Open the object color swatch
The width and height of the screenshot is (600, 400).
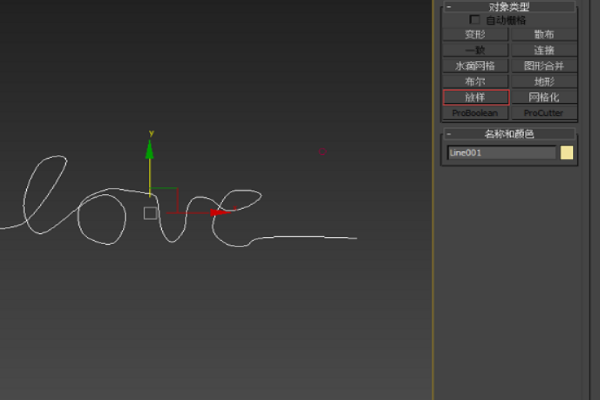567,153
